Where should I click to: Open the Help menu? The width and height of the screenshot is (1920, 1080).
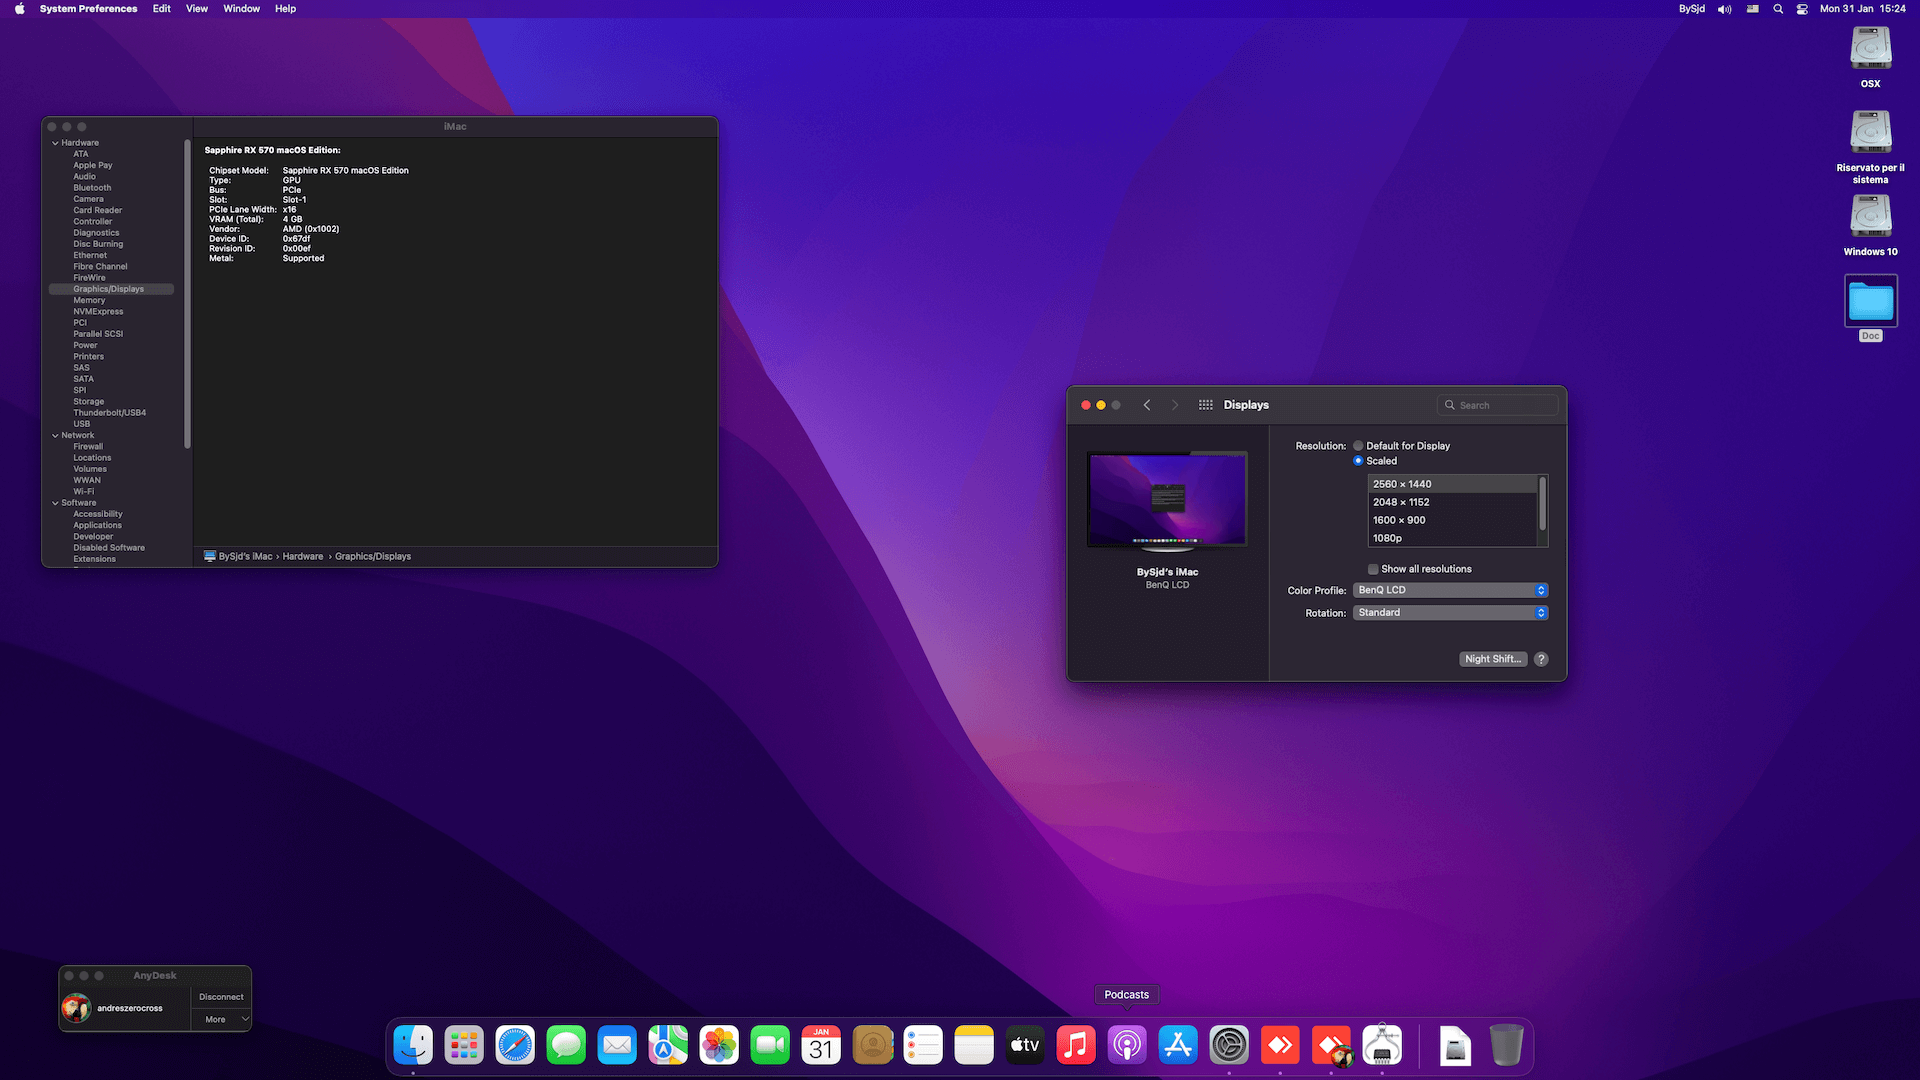tap(285, 9)
